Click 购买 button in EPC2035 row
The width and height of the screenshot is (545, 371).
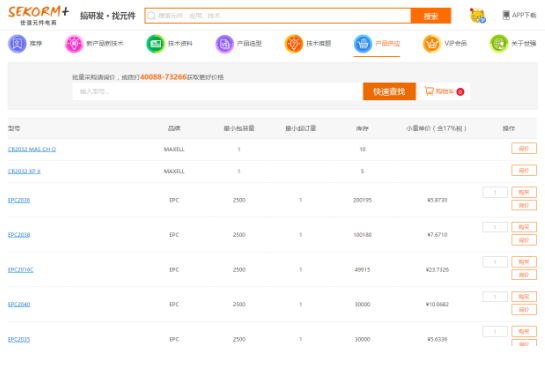[524, 331]
